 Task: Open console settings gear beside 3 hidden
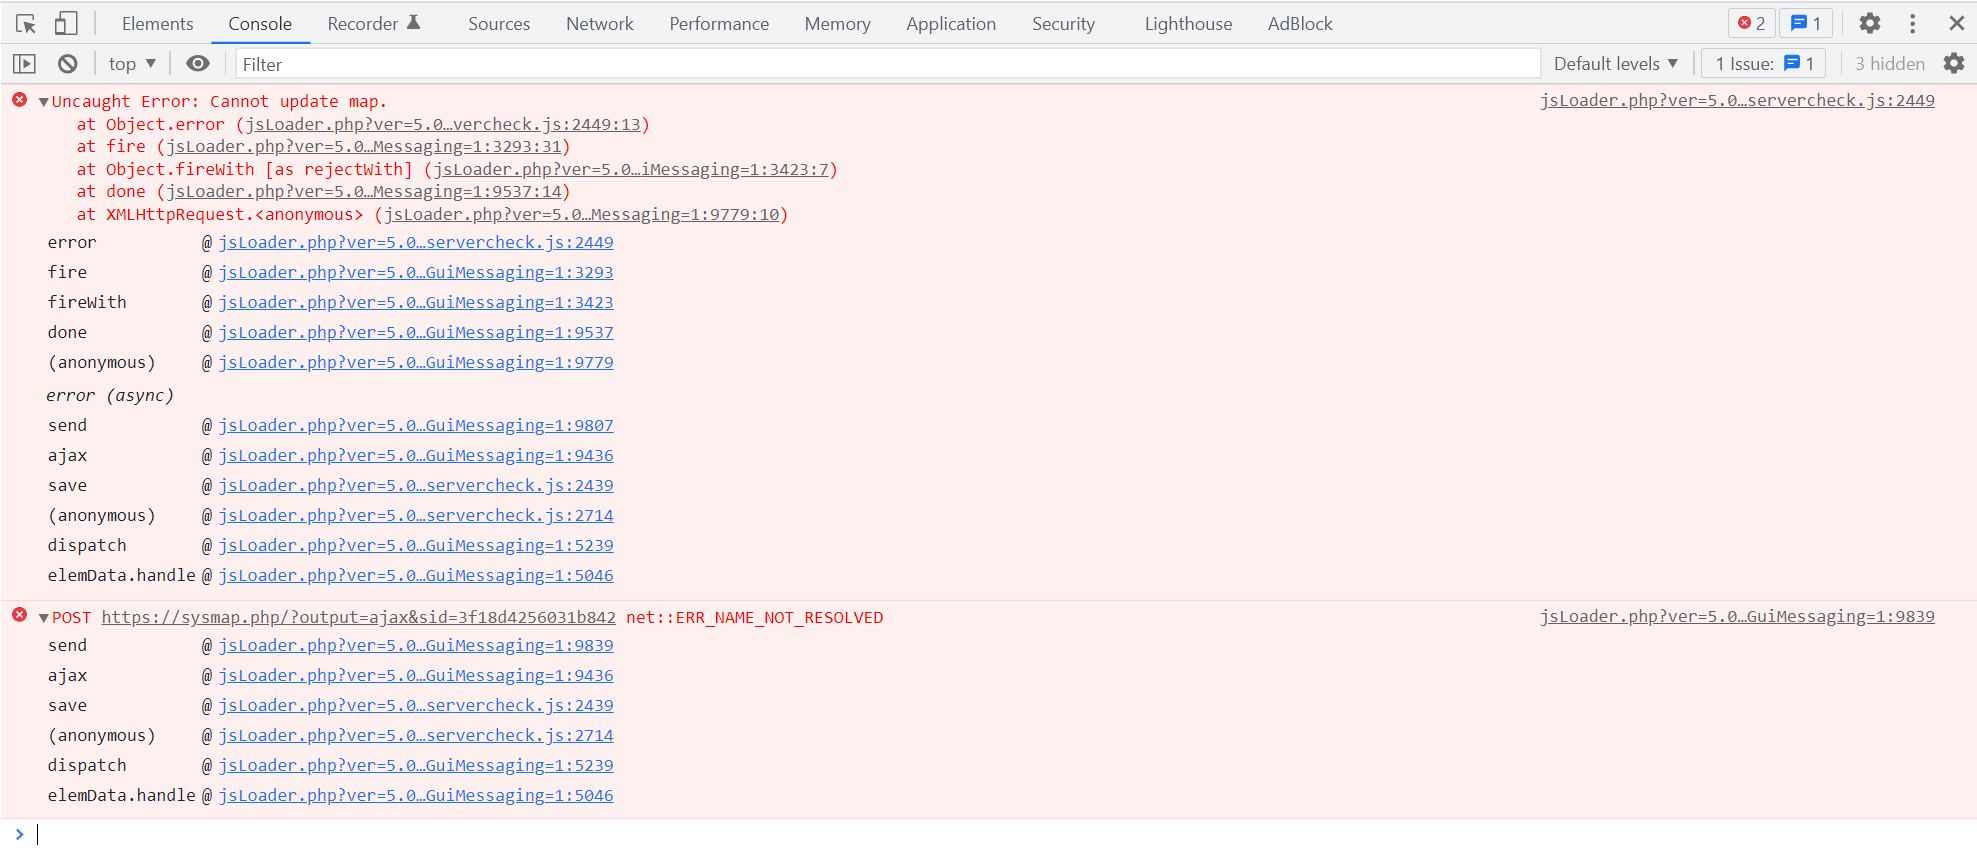[x=1953, y=64]
